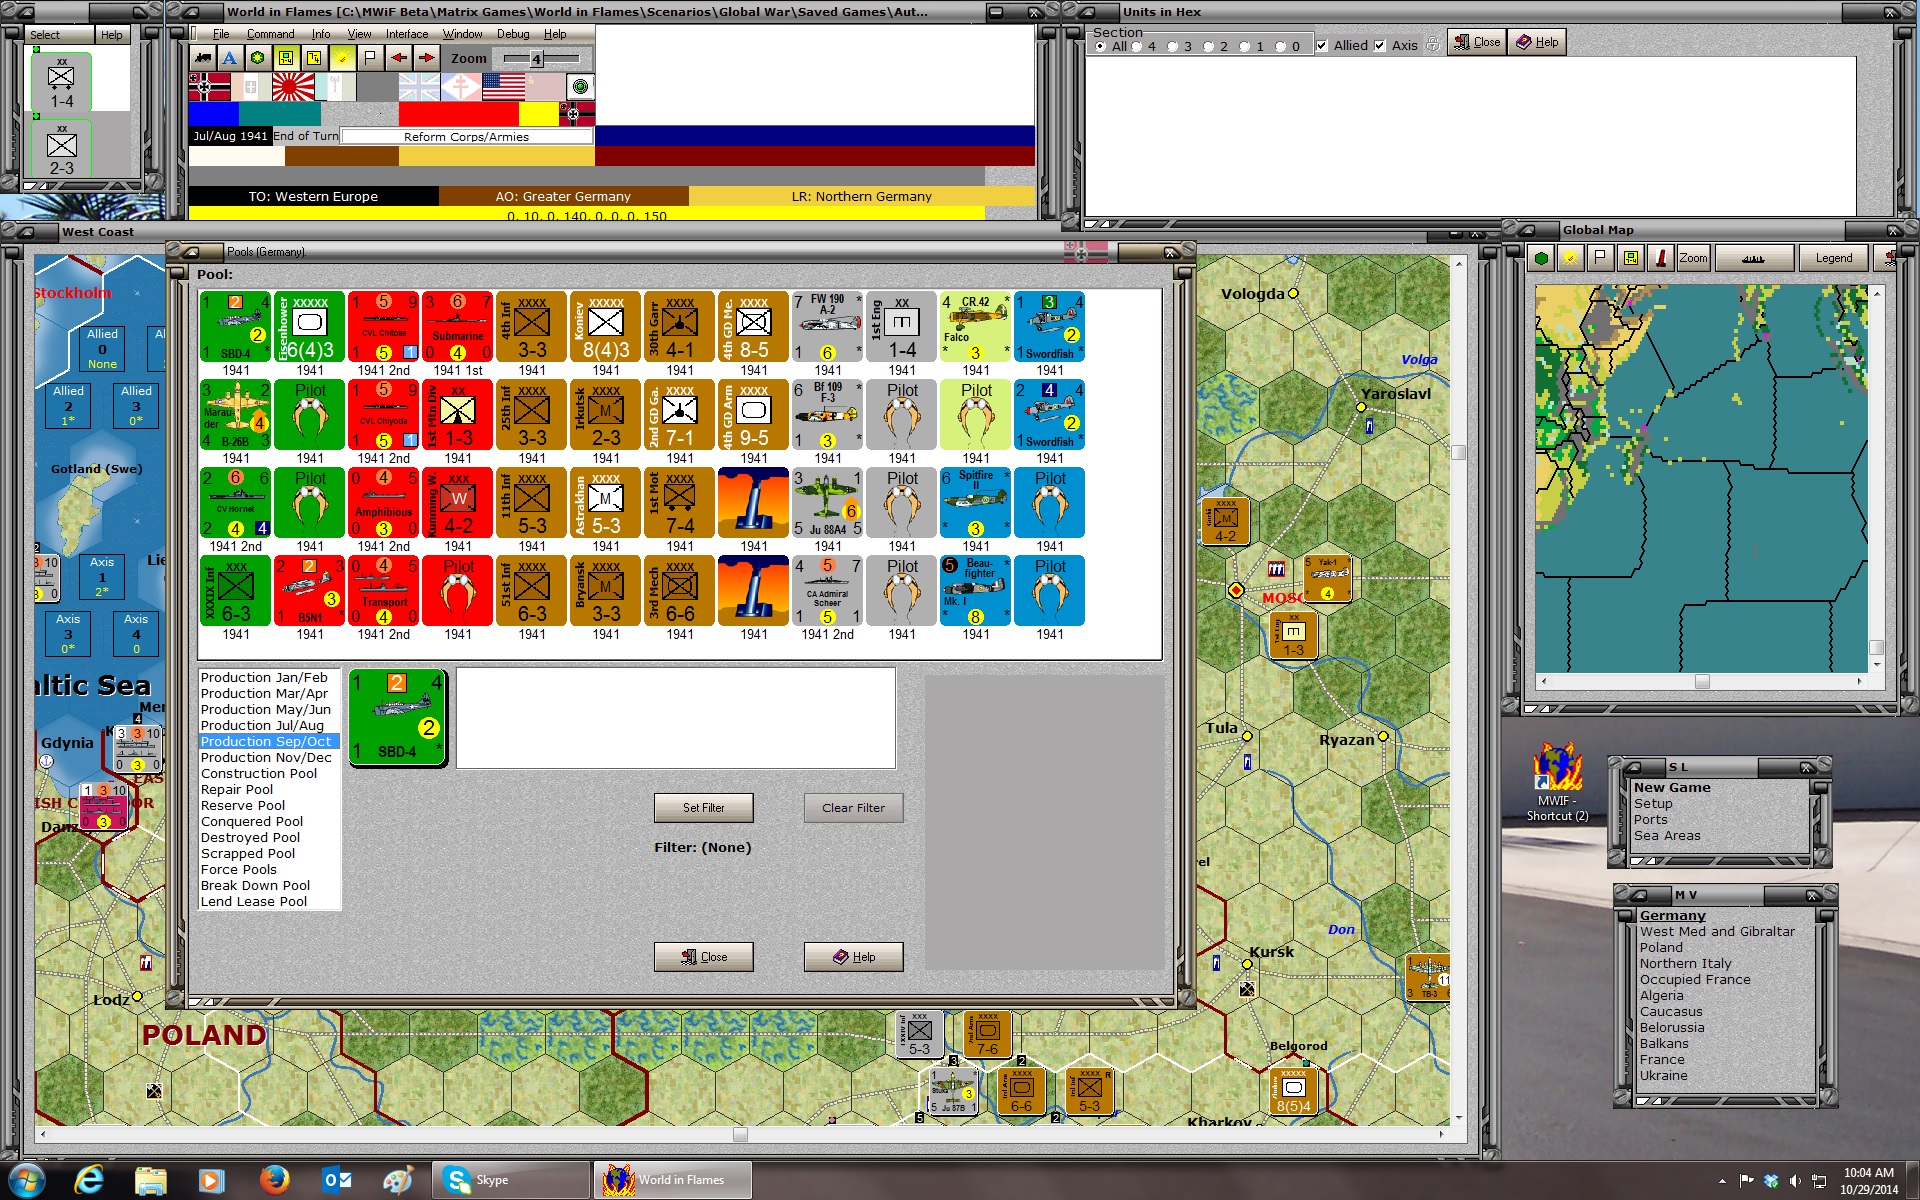Viewport: 1920px width, 1200px height.
Task: Click the red right arrow toolbar icon
Action: coord(426,58)
